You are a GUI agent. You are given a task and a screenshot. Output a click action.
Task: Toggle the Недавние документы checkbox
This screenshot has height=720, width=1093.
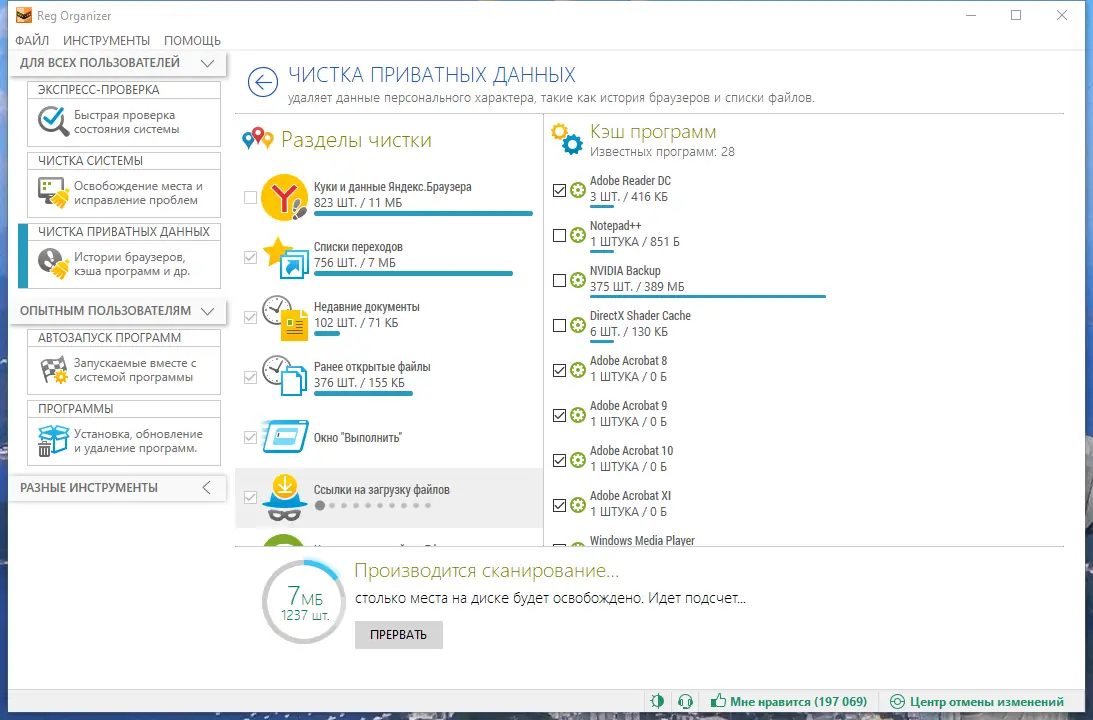point(250,318)
